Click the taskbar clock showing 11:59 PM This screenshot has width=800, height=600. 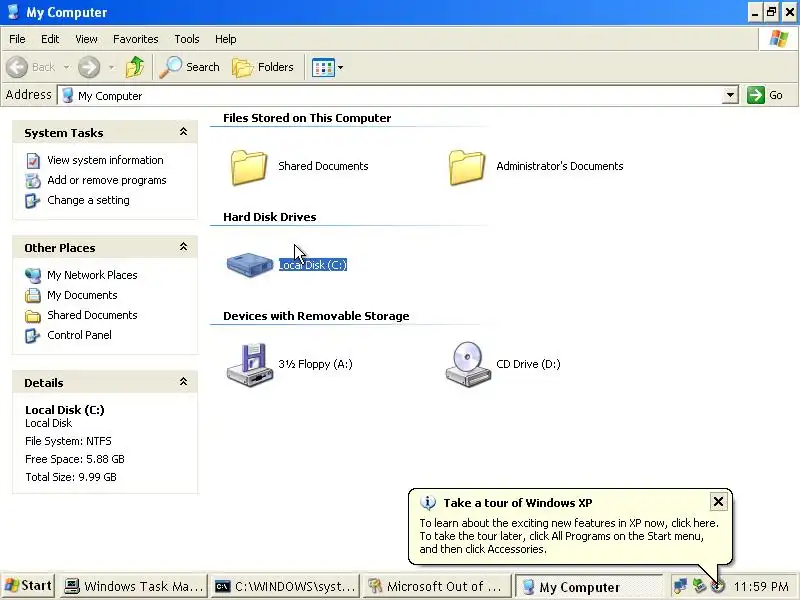761,587
